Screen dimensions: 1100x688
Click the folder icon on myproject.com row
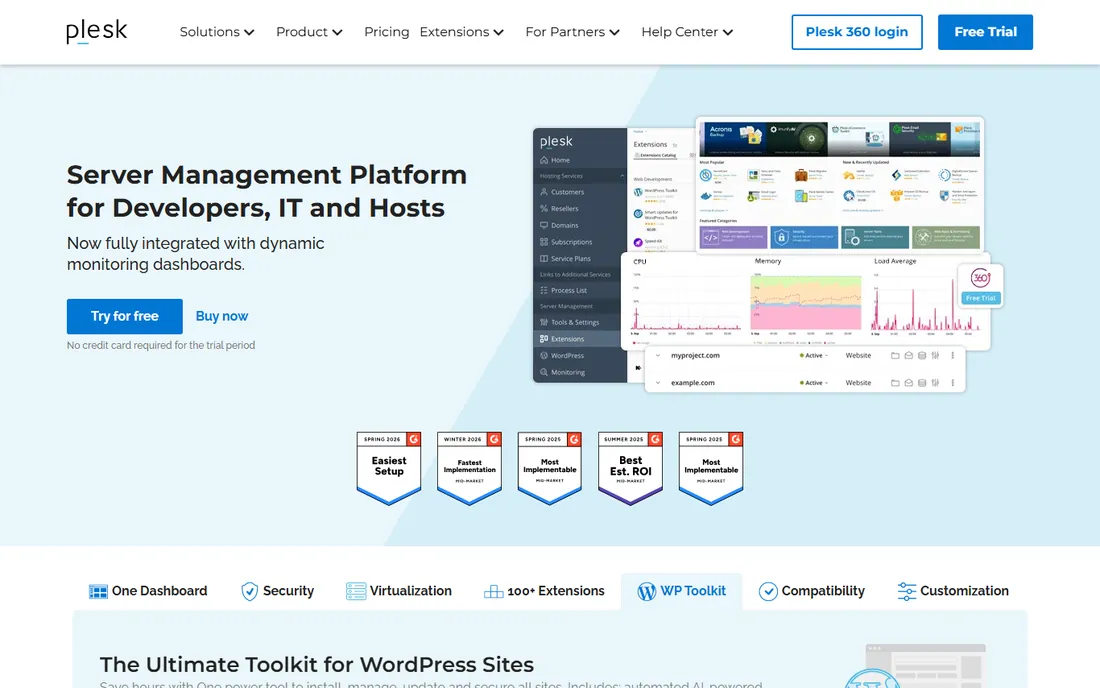tap(895, 356)
